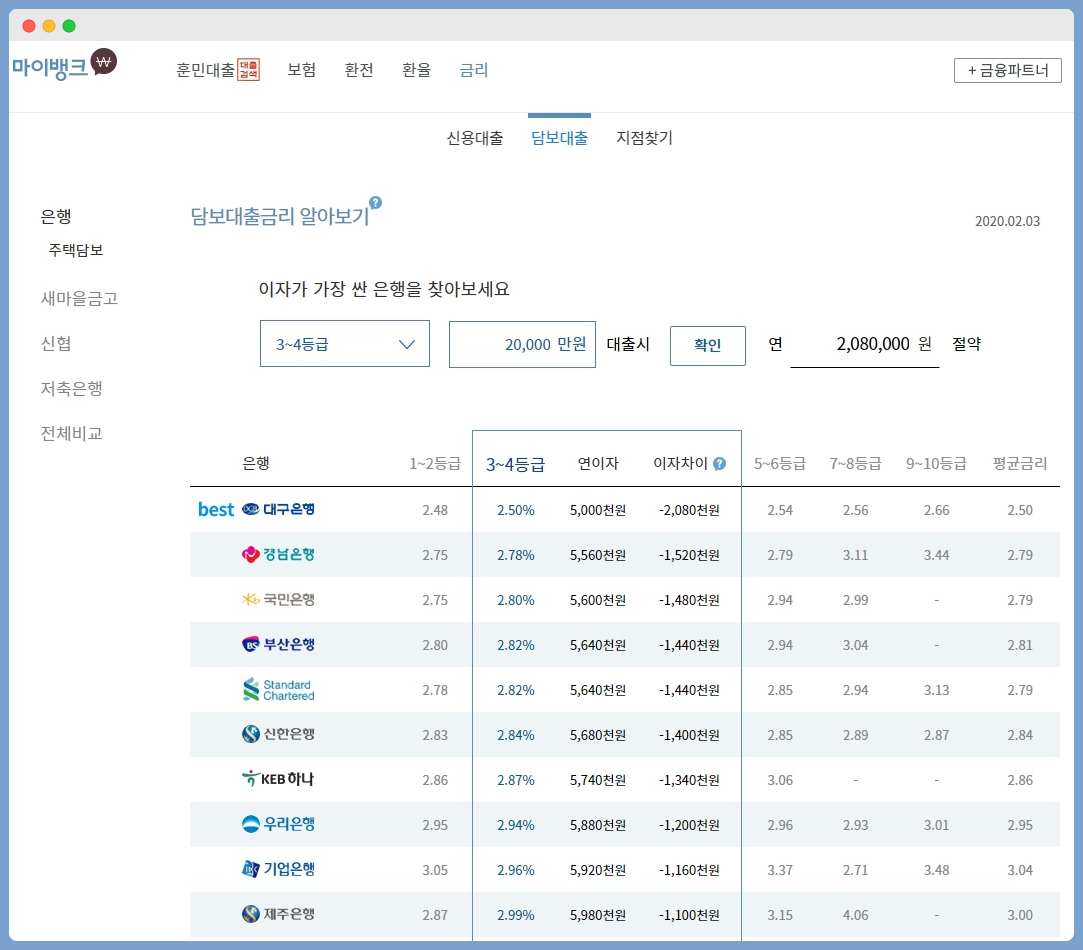
Task: Switch to the 담보대출 tab
Action: click(x=559, y=138)
